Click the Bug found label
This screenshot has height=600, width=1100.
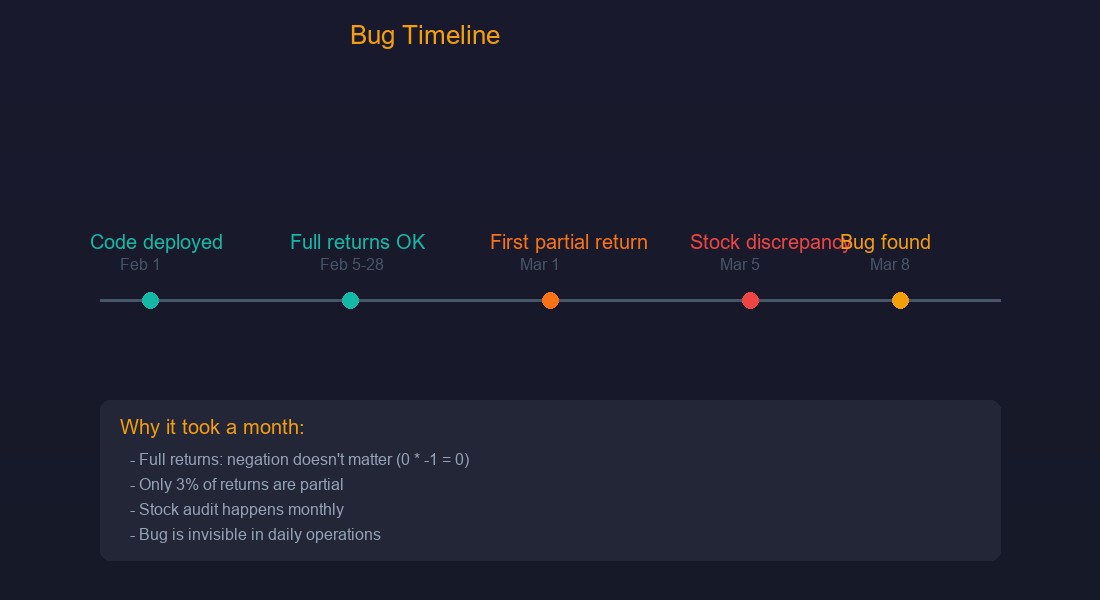pyautogui.click(x=887, y=242)
